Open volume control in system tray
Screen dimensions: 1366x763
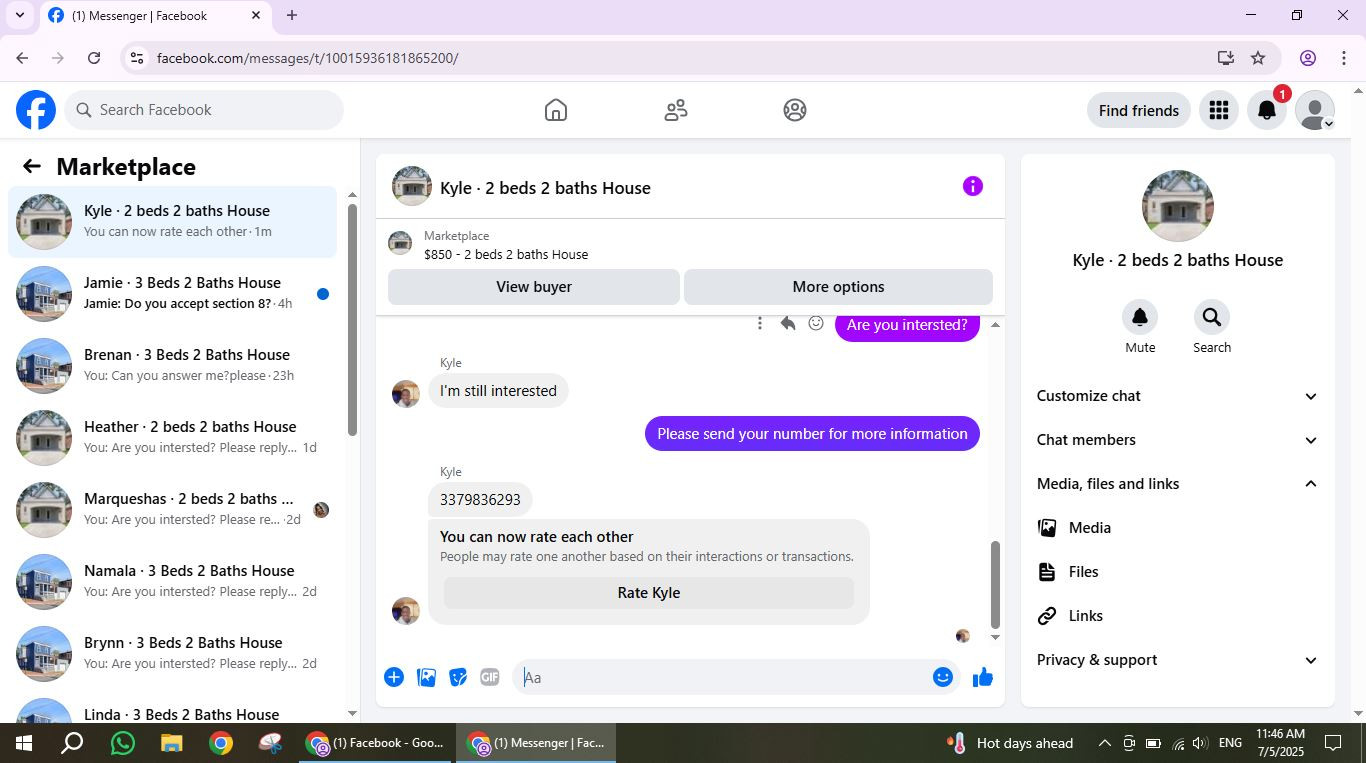pos(1199,743)
